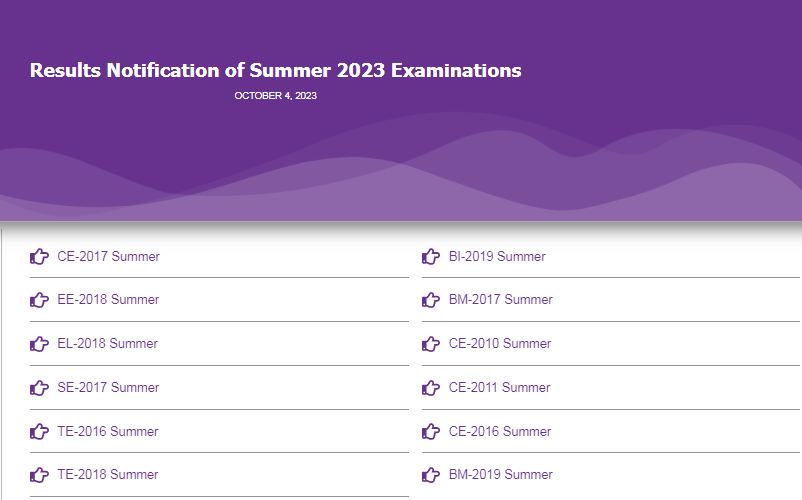Open the BM-2017 Summer link
This screenshot has width=802, height=500.
pyautogui.click(x=501, y=300)
